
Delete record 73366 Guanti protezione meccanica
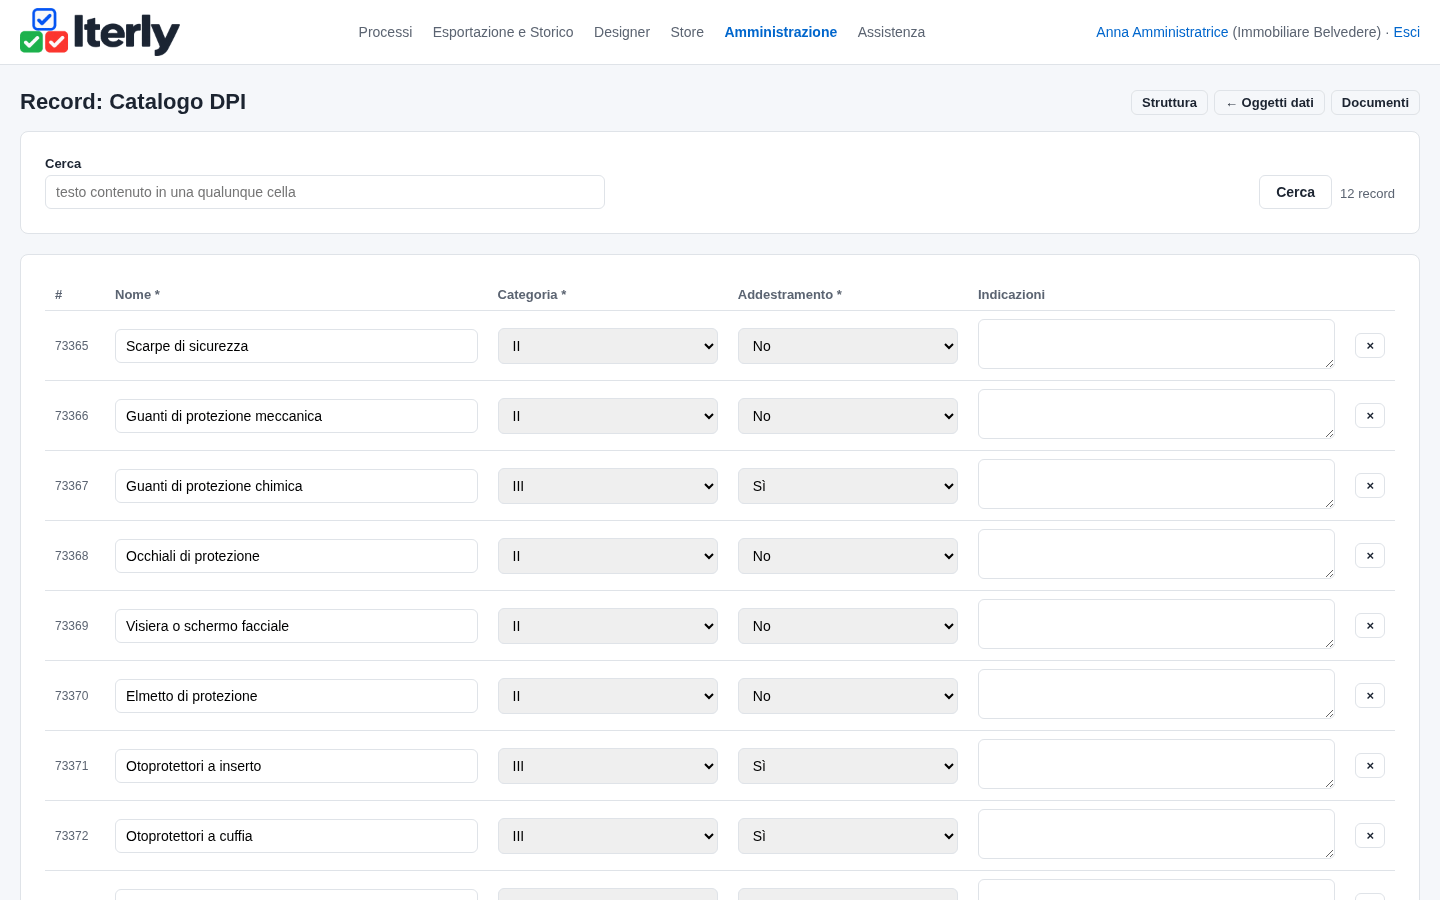tap(1370, 415)
